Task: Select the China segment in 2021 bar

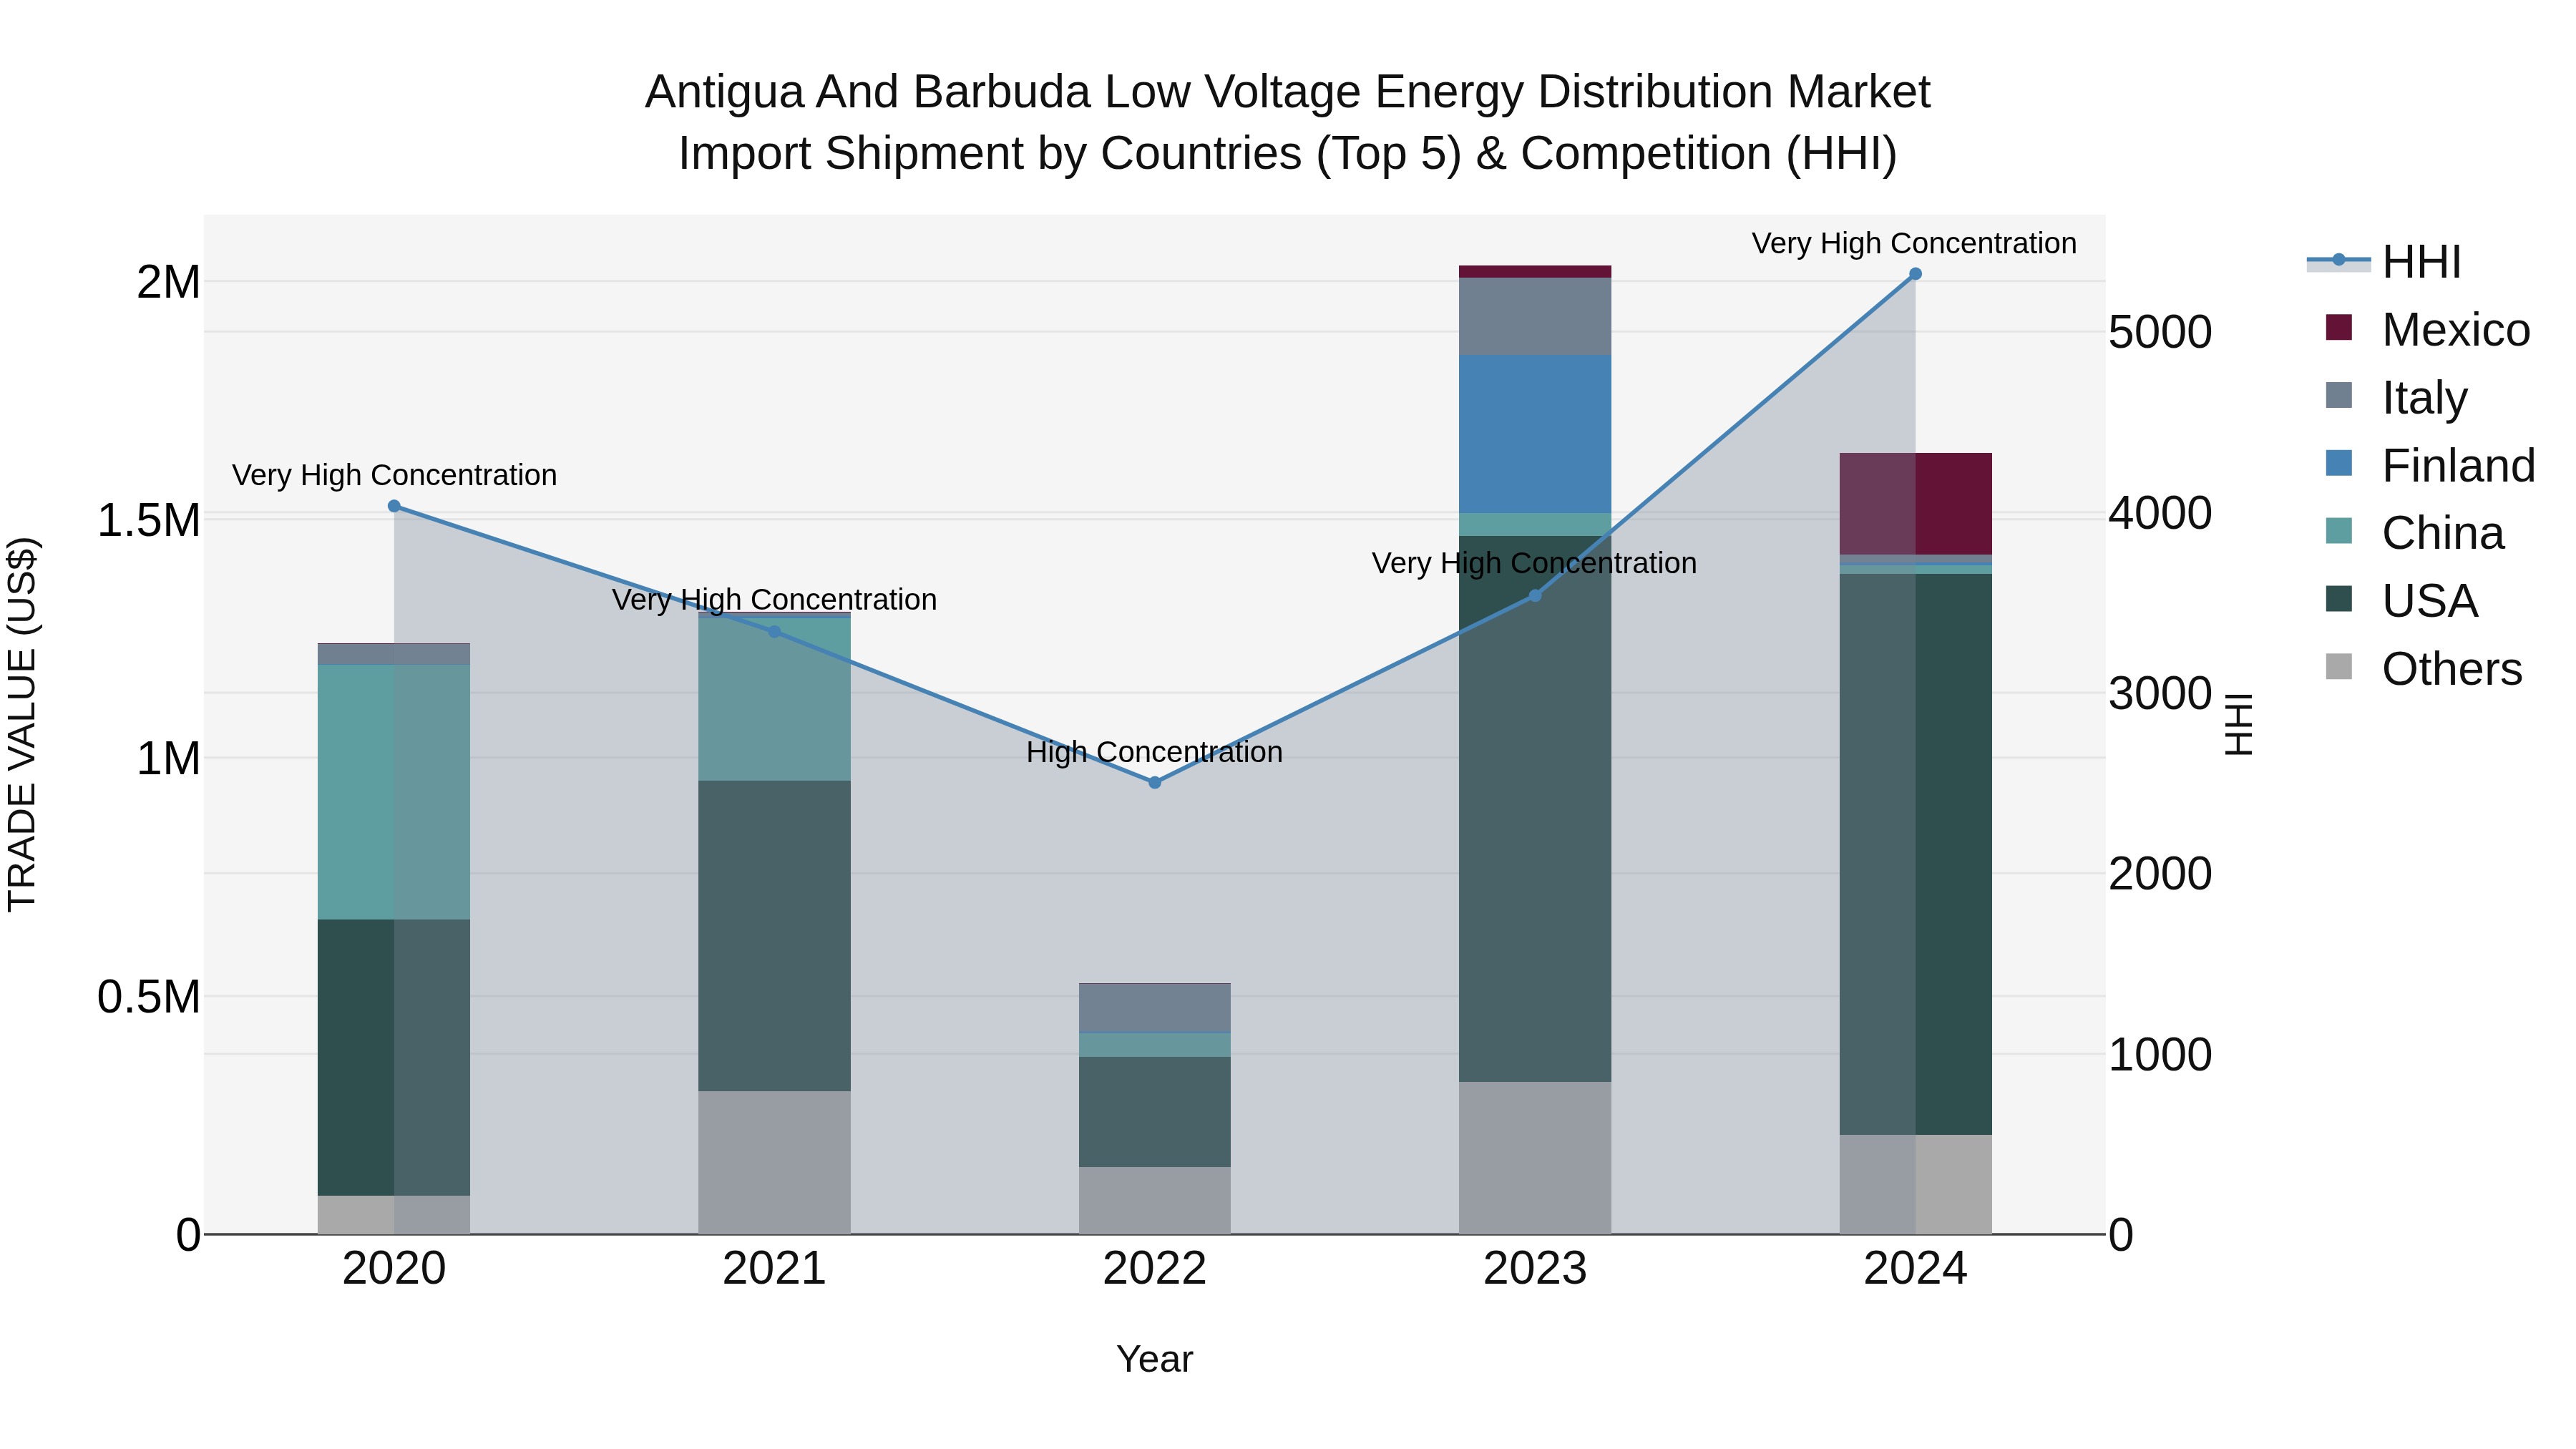Action: [x=774, y=700]
